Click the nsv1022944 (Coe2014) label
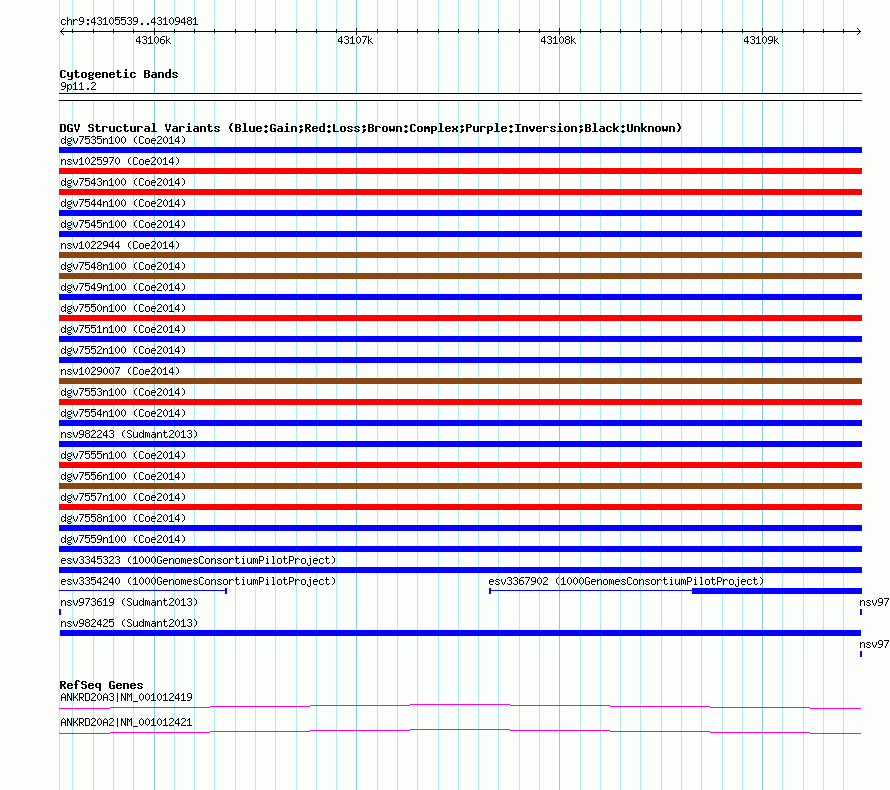The height and width of the screenshot is (790, 890). tap(120, 245)
